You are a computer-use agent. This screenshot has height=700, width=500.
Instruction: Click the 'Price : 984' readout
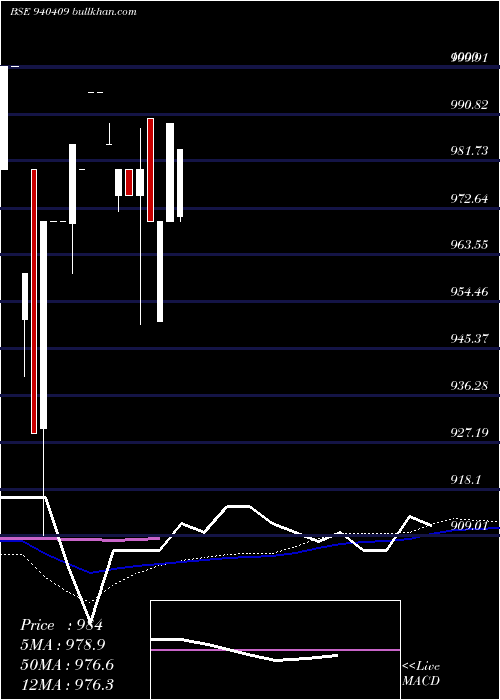pos(62,625)
